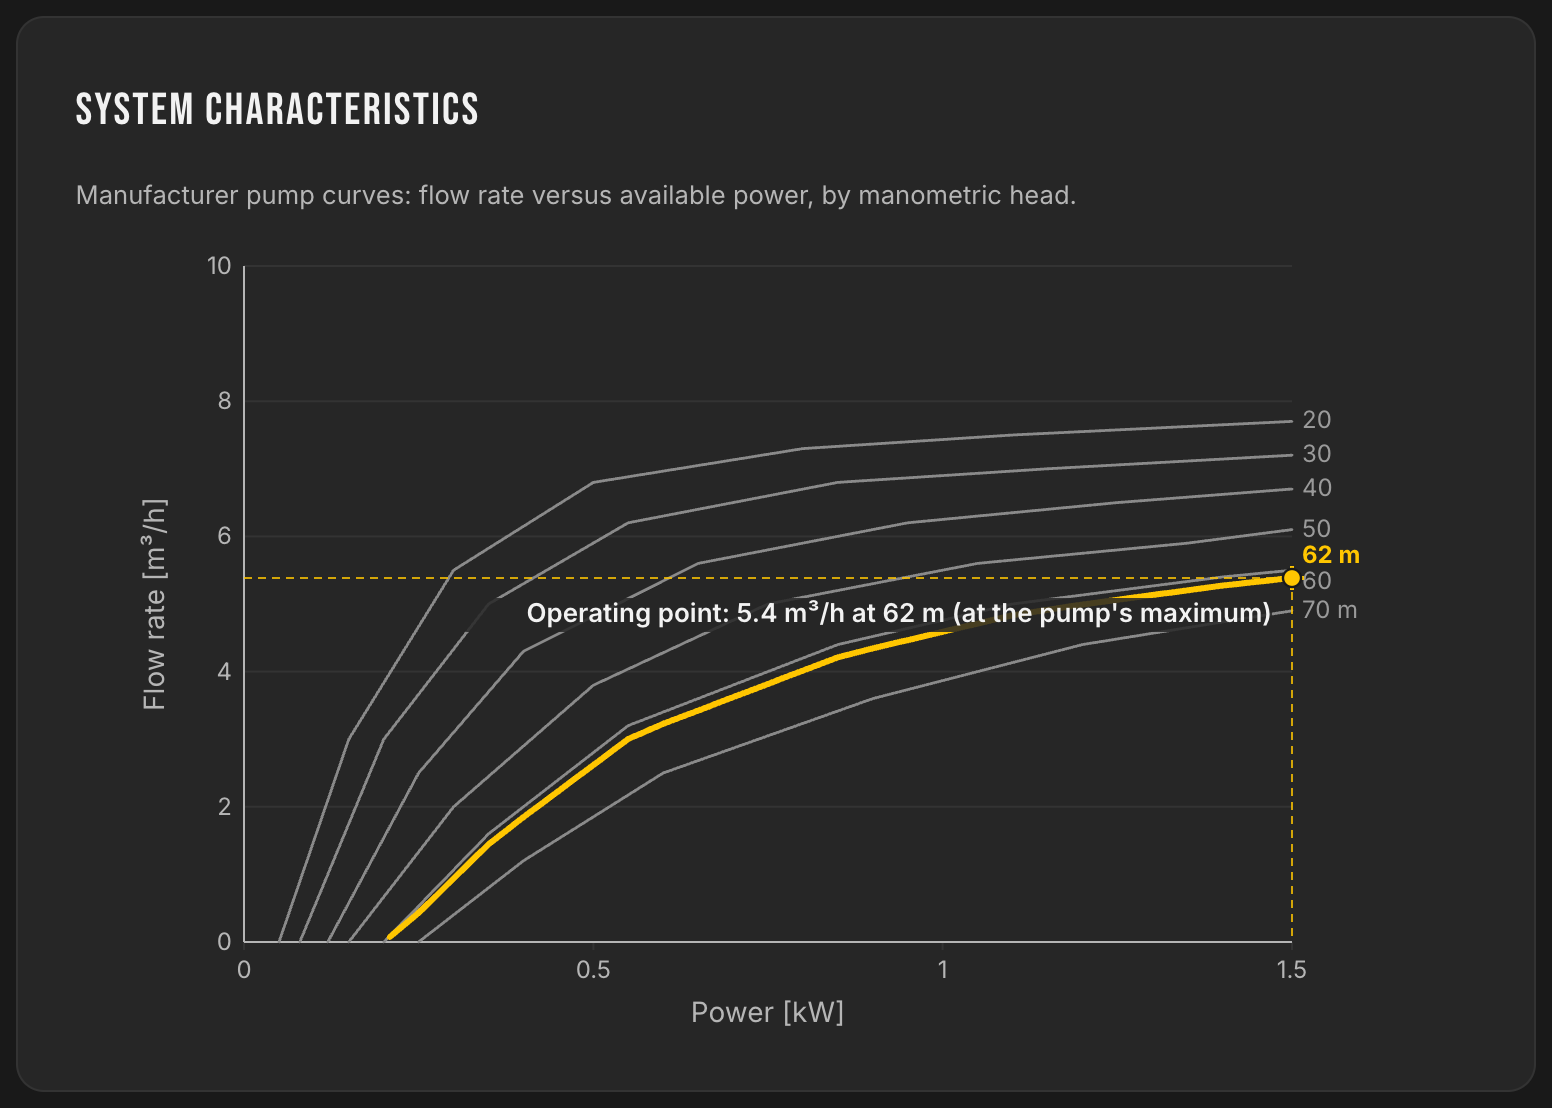This screenshot has height=1108, width=1552.
Task: Click the 70 m curve label
Action: pos(1329,610)
